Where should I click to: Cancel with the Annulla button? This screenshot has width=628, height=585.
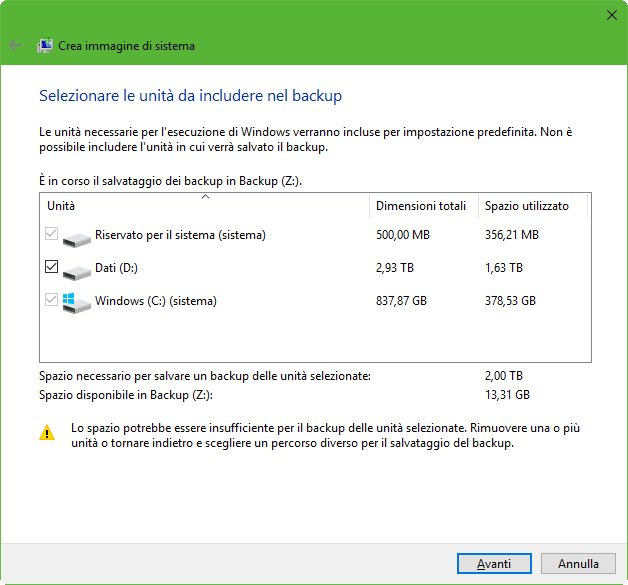click(579, 564)
